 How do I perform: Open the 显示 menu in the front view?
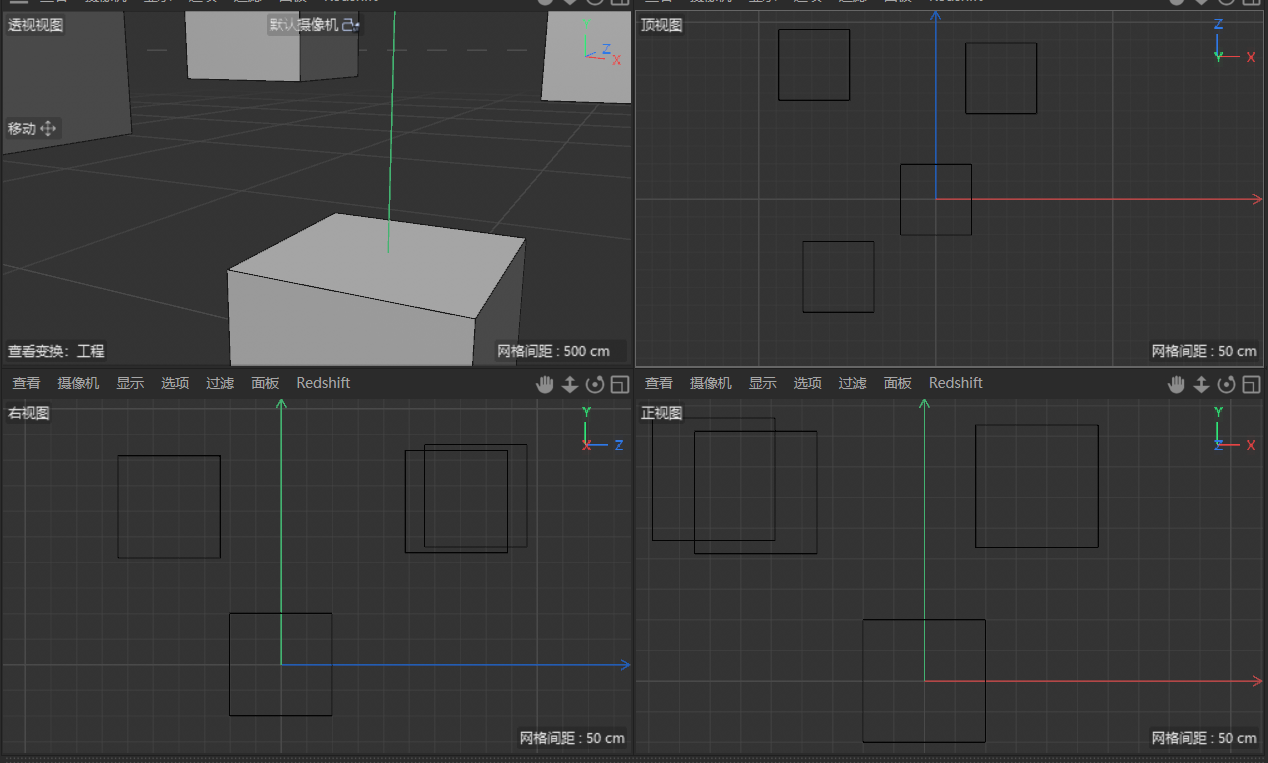coord(762,383)
